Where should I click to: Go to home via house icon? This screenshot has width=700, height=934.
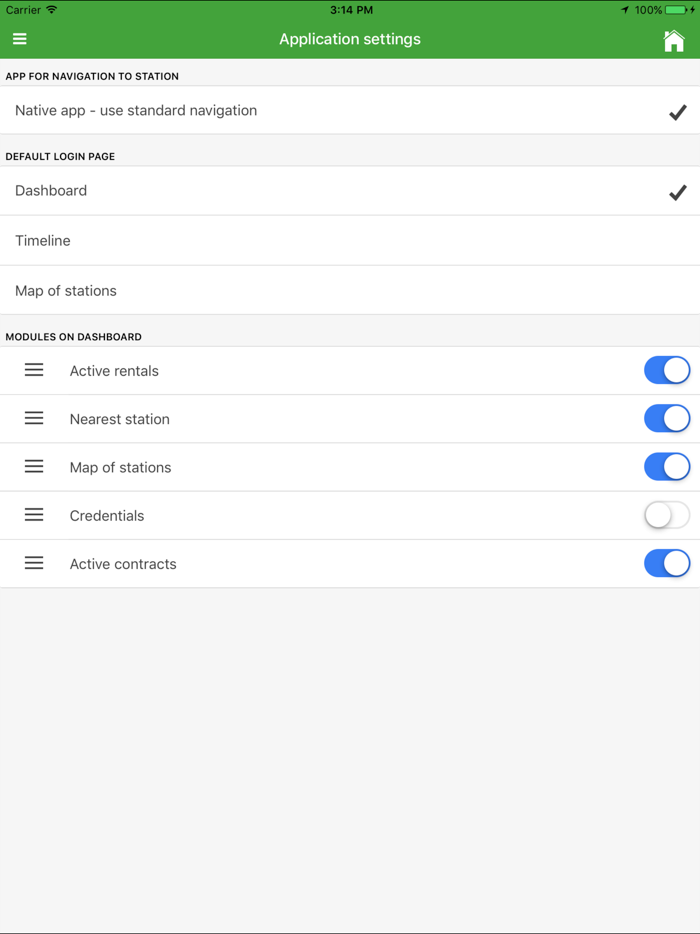(674, 40)
